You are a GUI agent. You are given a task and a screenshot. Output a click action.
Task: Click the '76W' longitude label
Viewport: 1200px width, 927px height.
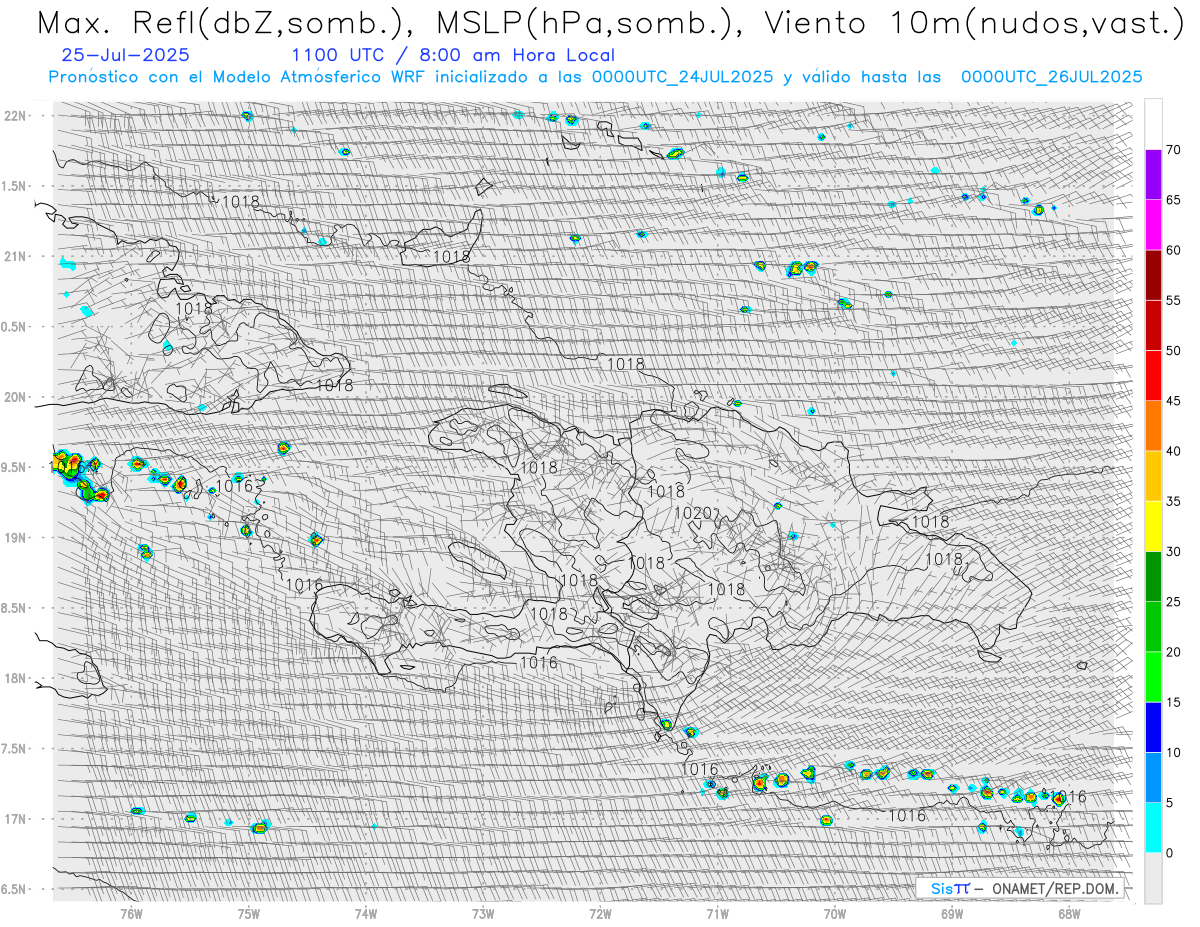[131, 913]
